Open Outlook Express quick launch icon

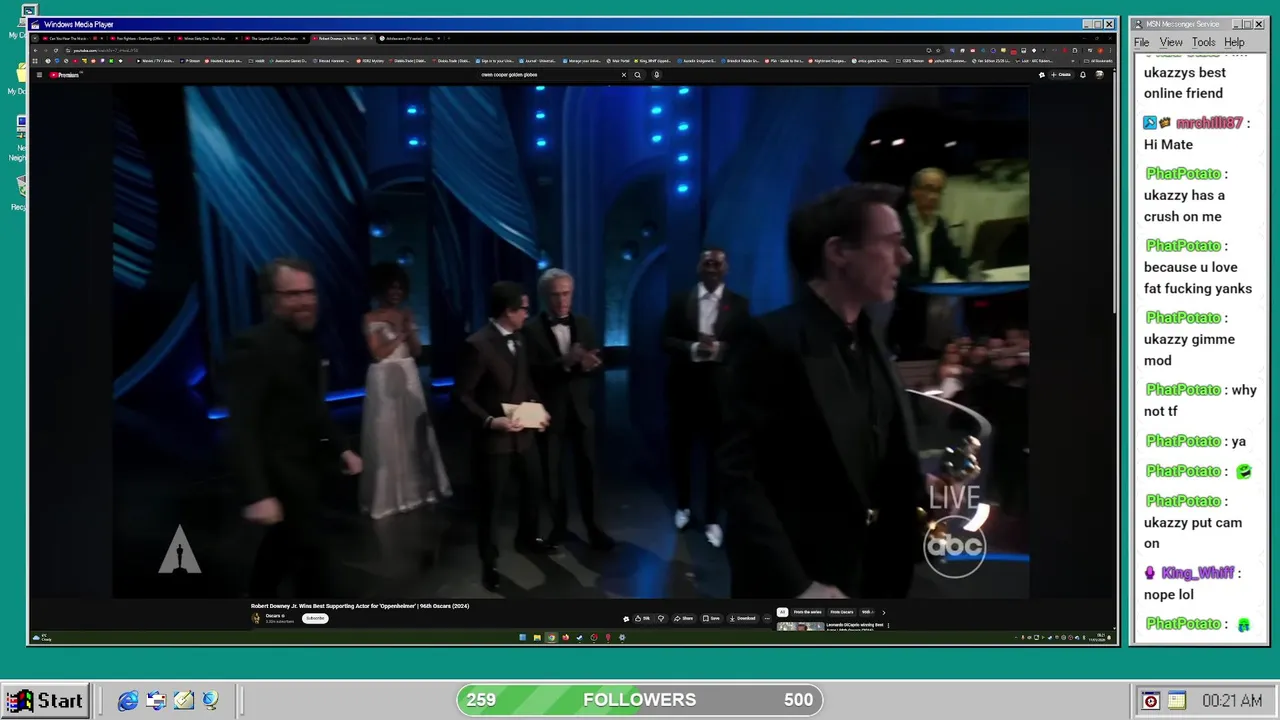pos(156,701)
